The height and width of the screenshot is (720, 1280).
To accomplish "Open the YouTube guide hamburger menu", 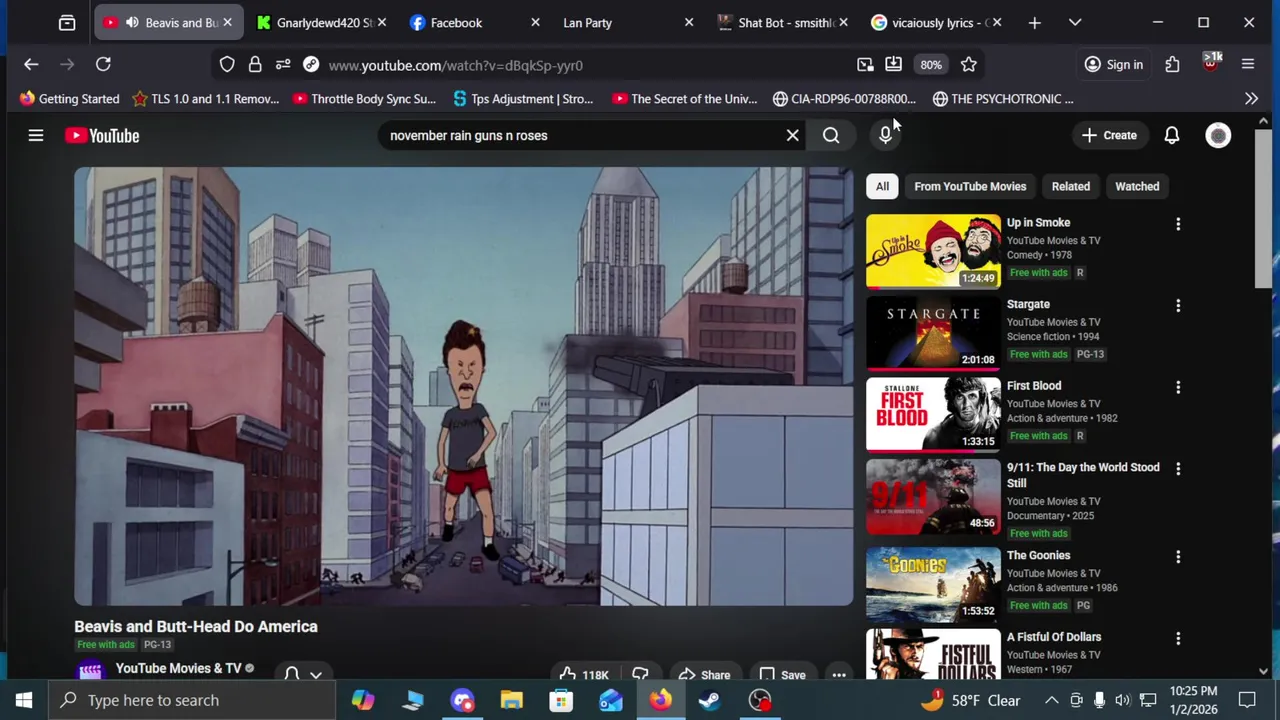I will pos(36,135).
